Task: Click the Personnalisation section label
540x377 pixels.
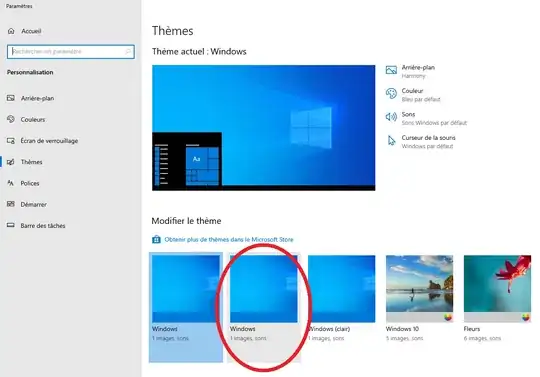Action: pos(30,72)
